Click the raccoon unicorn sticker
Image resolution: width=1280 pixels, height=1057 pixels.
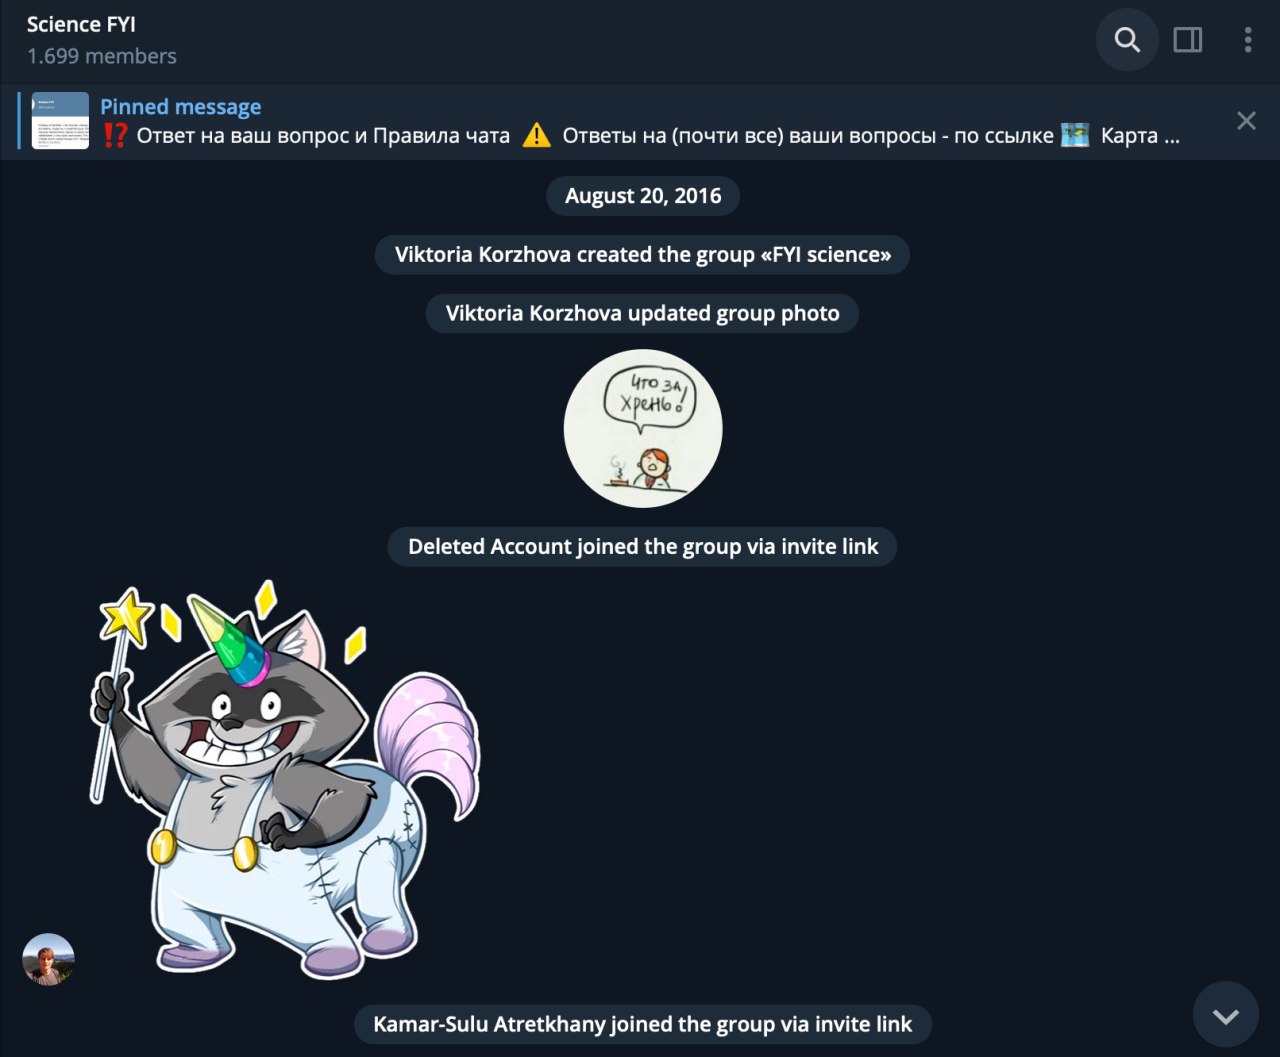[x=286, y=778]
